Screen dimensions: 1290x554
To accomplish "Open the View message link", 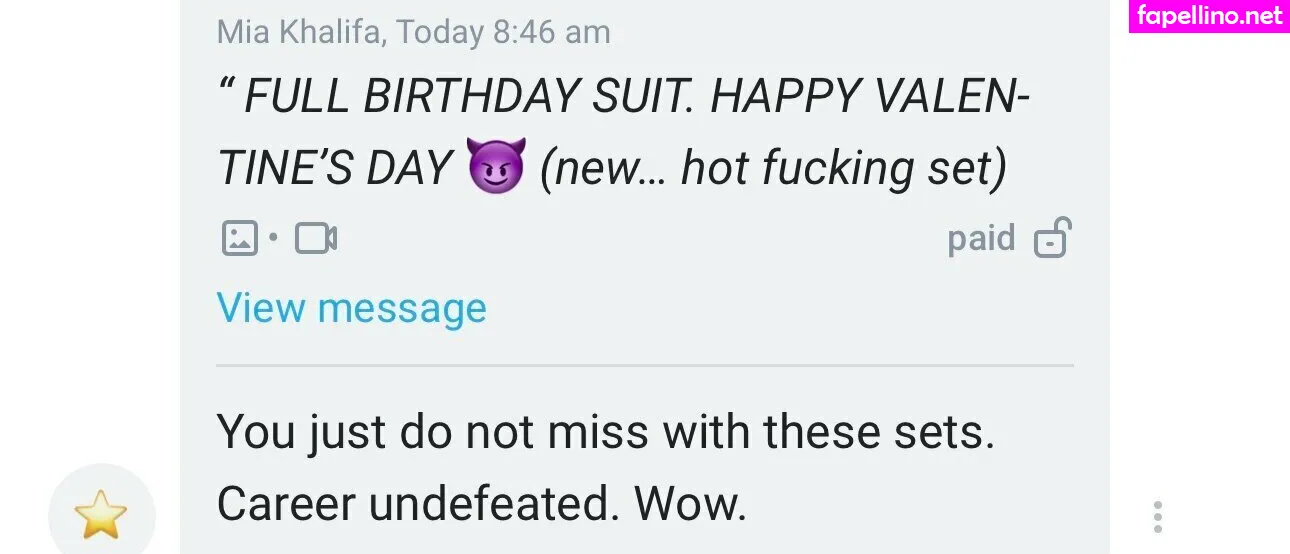I will [351, 308].
